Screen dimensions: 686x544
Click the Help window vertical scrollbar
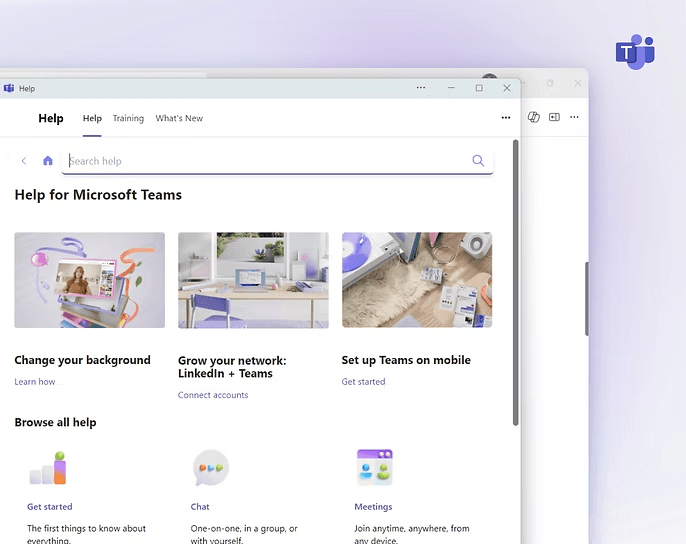516,283
